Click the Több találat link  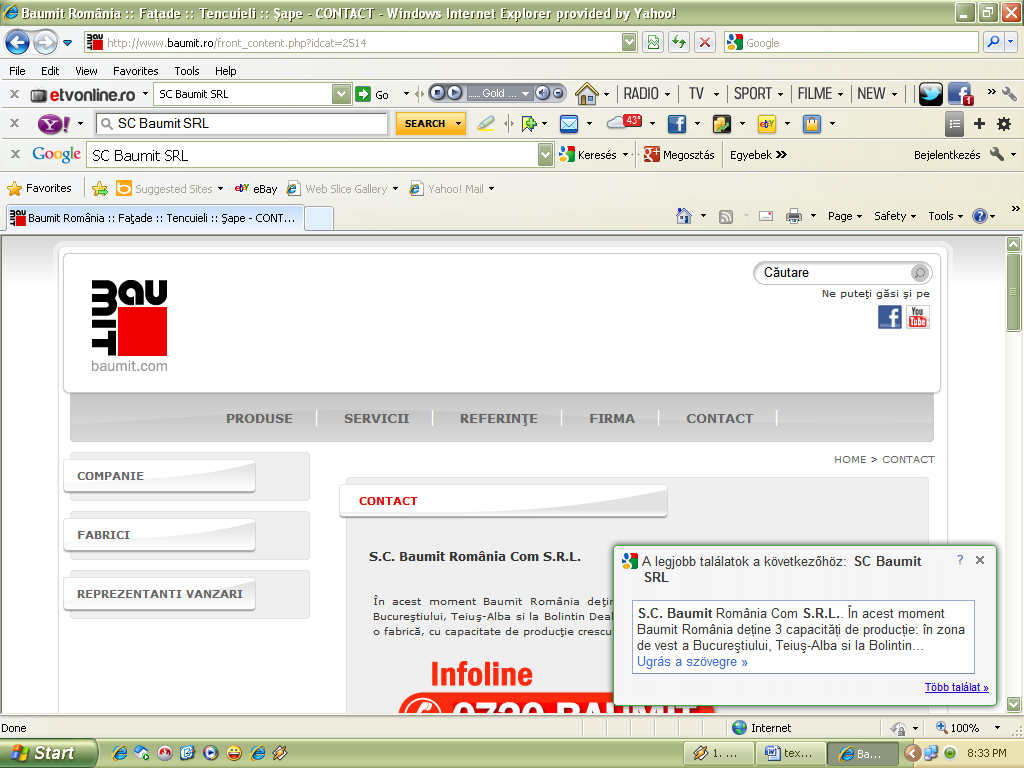click(x=956, y=687)
